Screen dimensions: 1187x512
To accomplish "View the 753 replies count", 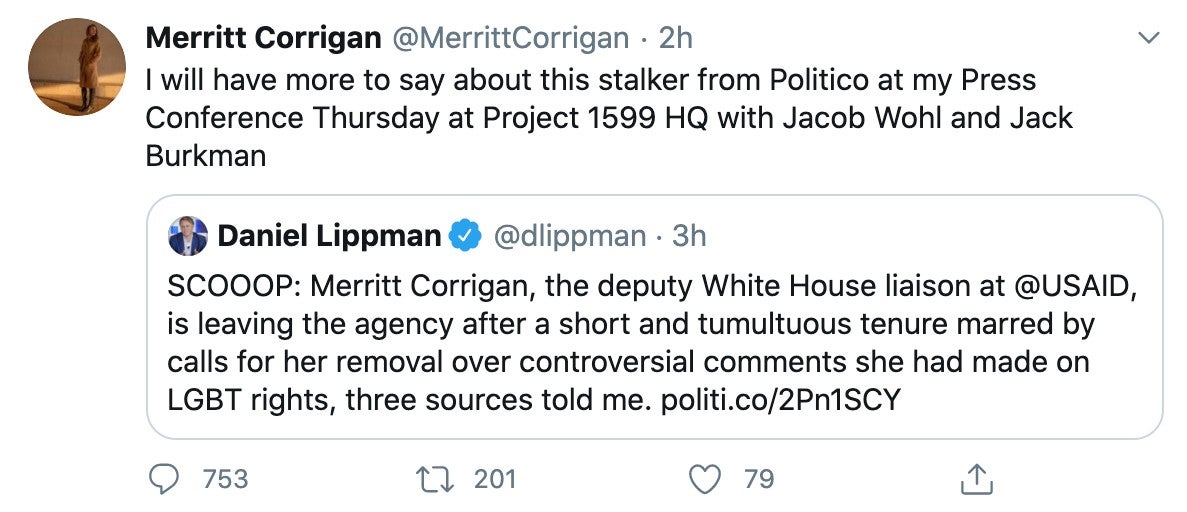I will [x=226, y=479].
